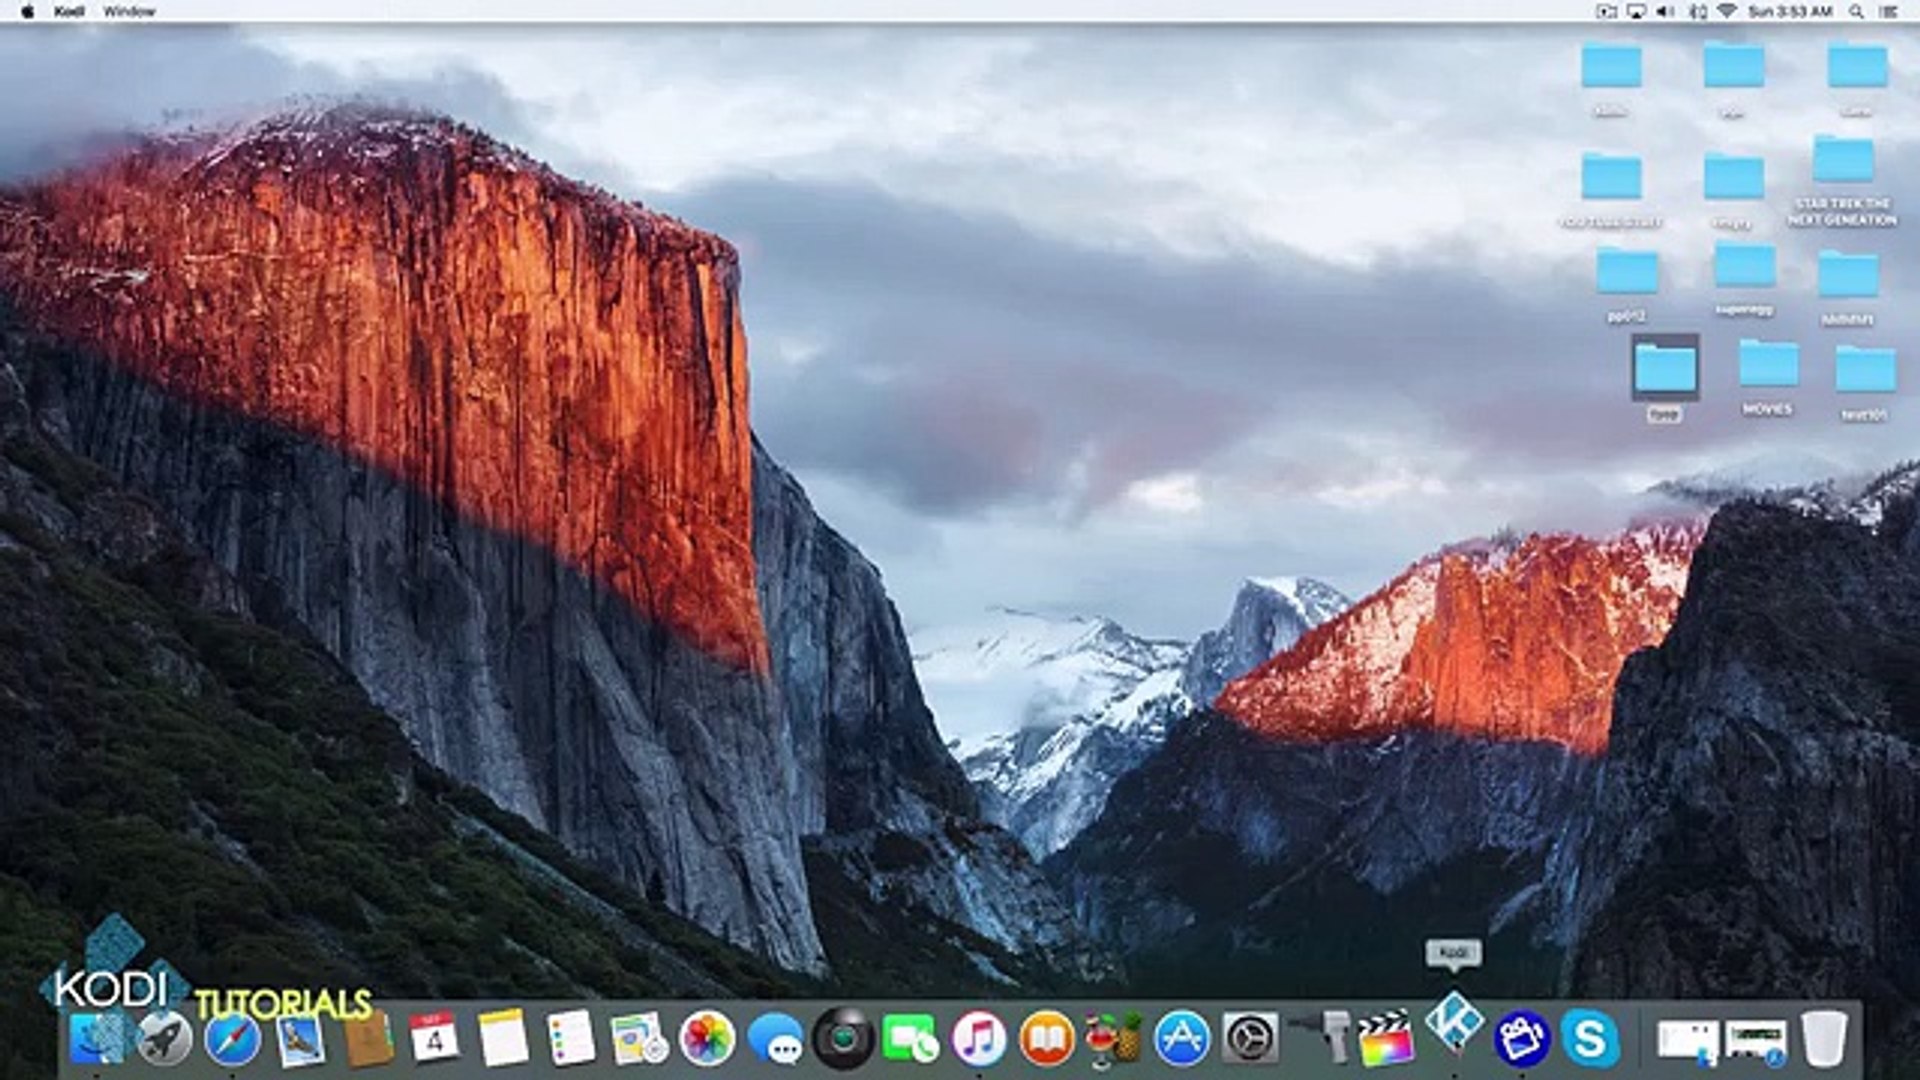Open the Calendar app icon
Screen dimensions: 1920x1080
tap(434, 1039)
